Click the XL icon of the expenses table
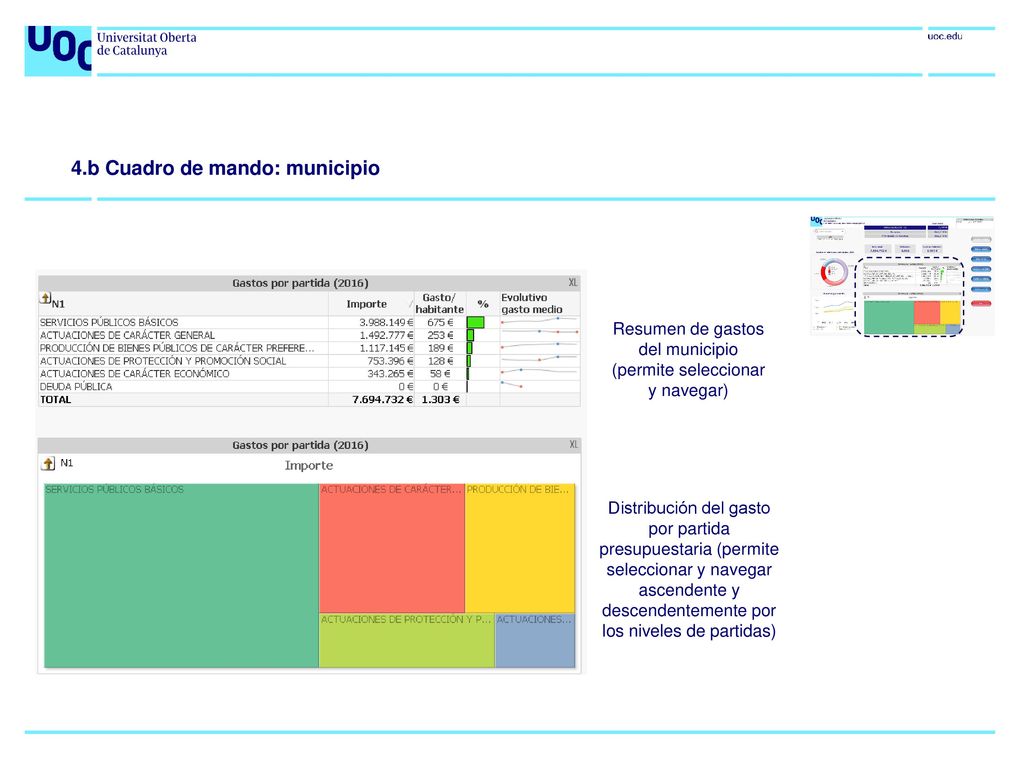Image resolution: width=1024 pixels, height=768 pixels. [x=572, y=283]
